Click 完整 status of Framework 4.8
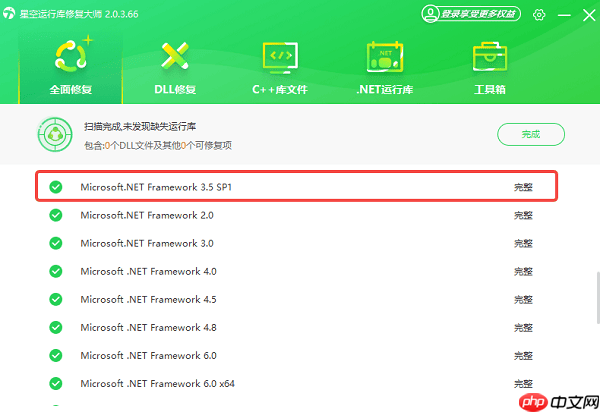The height and width of the screenshot is (412, 600). click(x=523, y=327)
